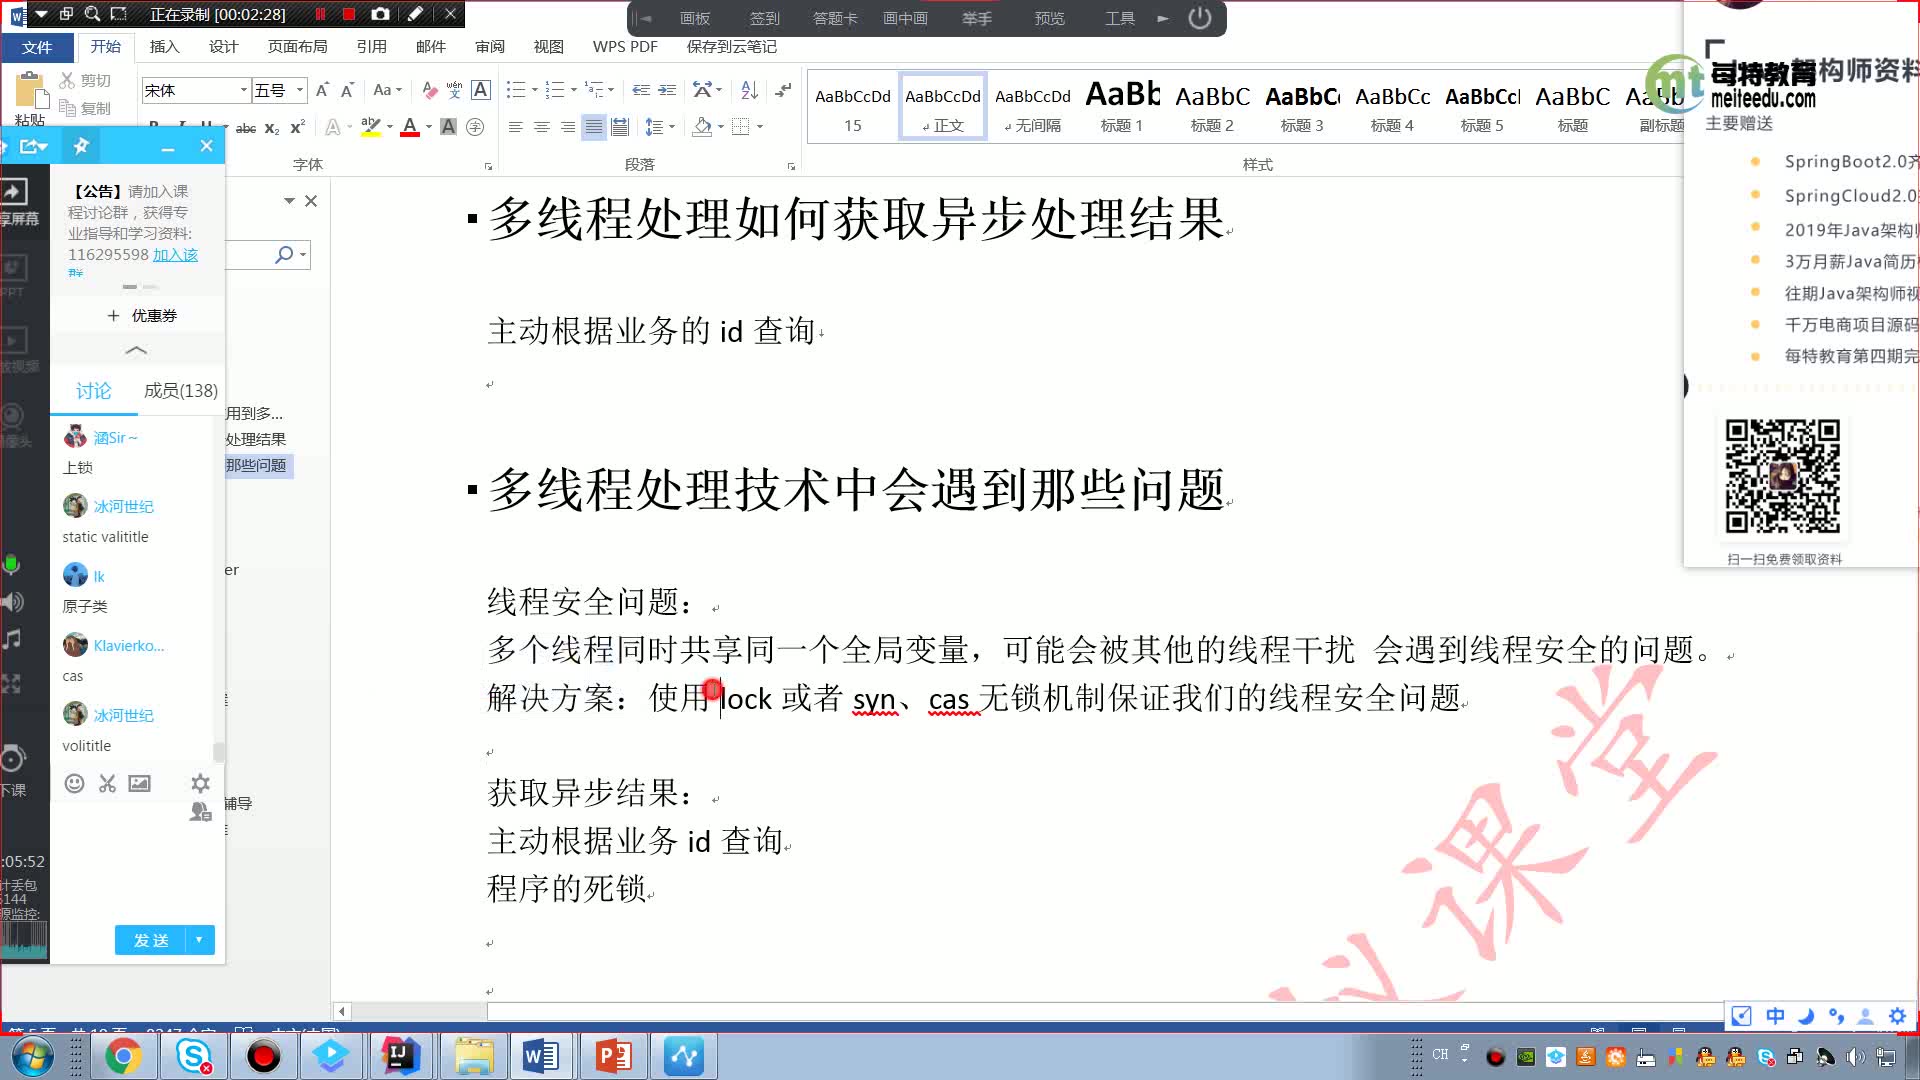The width and height of the screenshot is (1920, 1080).
Task: Increase paragraph indent
Action: pyautogui.click(x=667, y=90)
